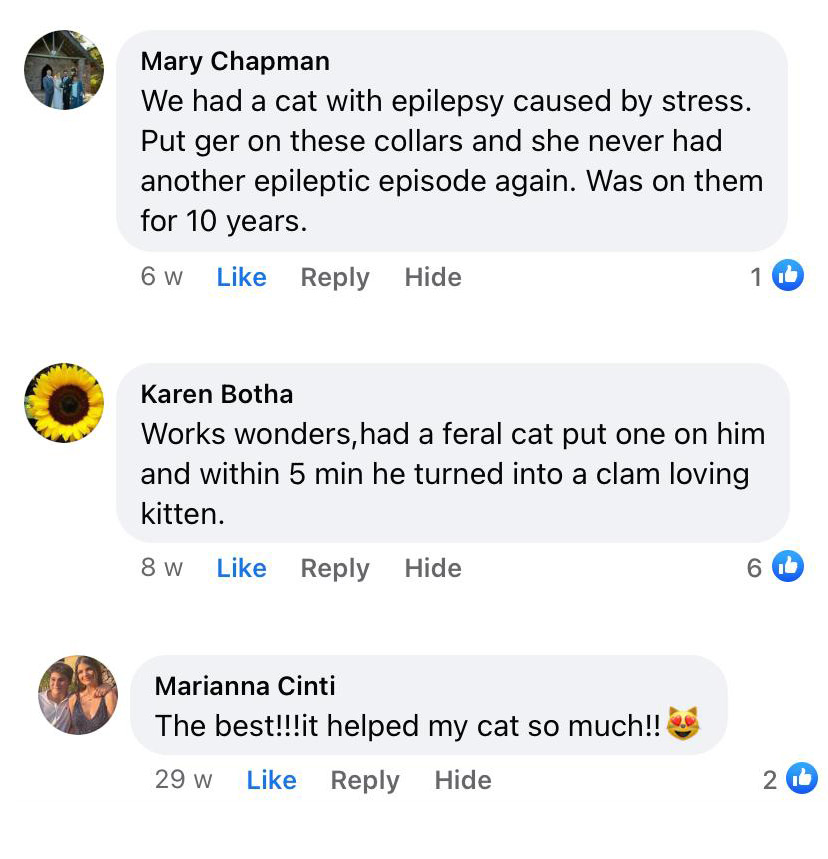The width and height of the screenshot is (828, 859).
Task: Reply to Marianna Cinti's comment
Action: (x=365, y=780)
